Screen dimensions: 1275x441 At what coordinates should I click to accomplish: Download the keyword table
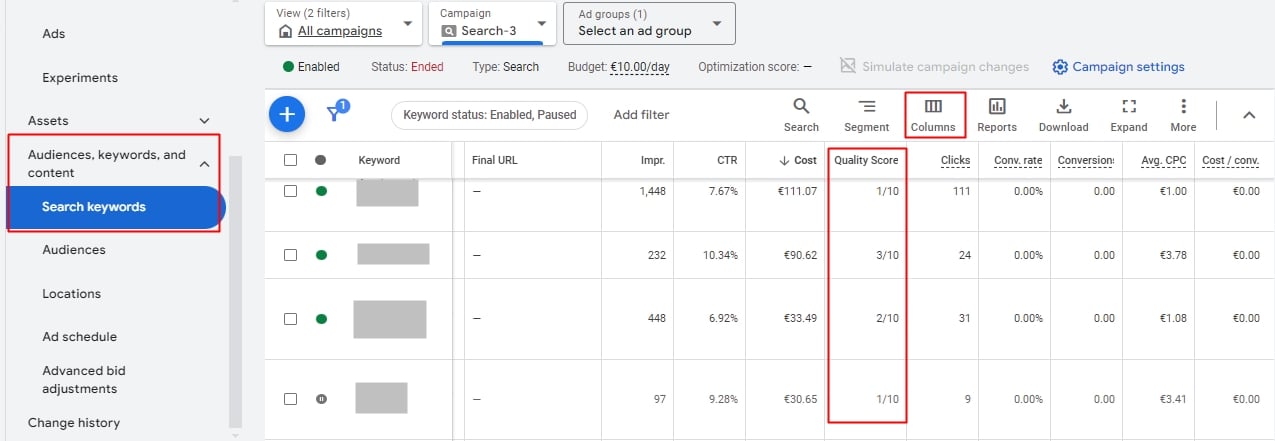(x=1063, y=114)
